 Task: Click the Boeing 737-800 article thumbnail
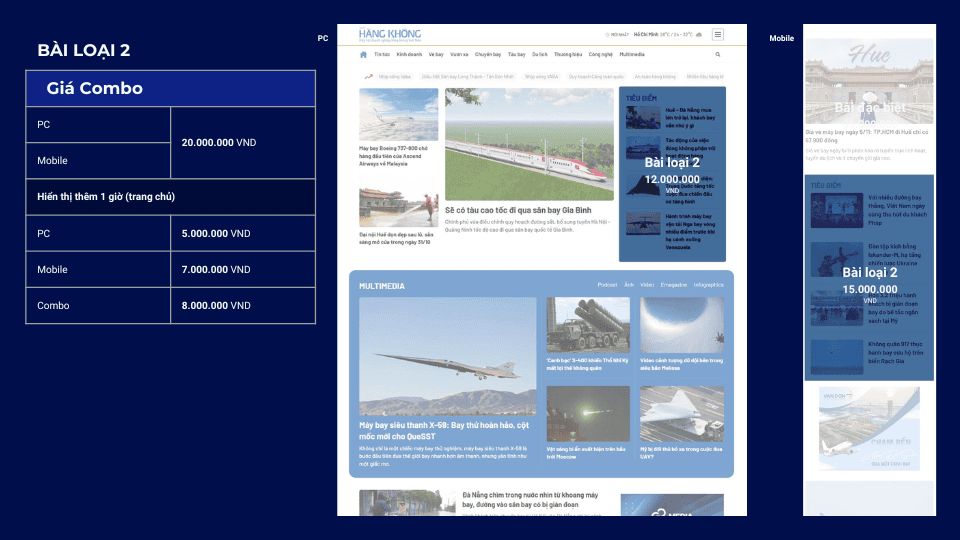[398, 114]
